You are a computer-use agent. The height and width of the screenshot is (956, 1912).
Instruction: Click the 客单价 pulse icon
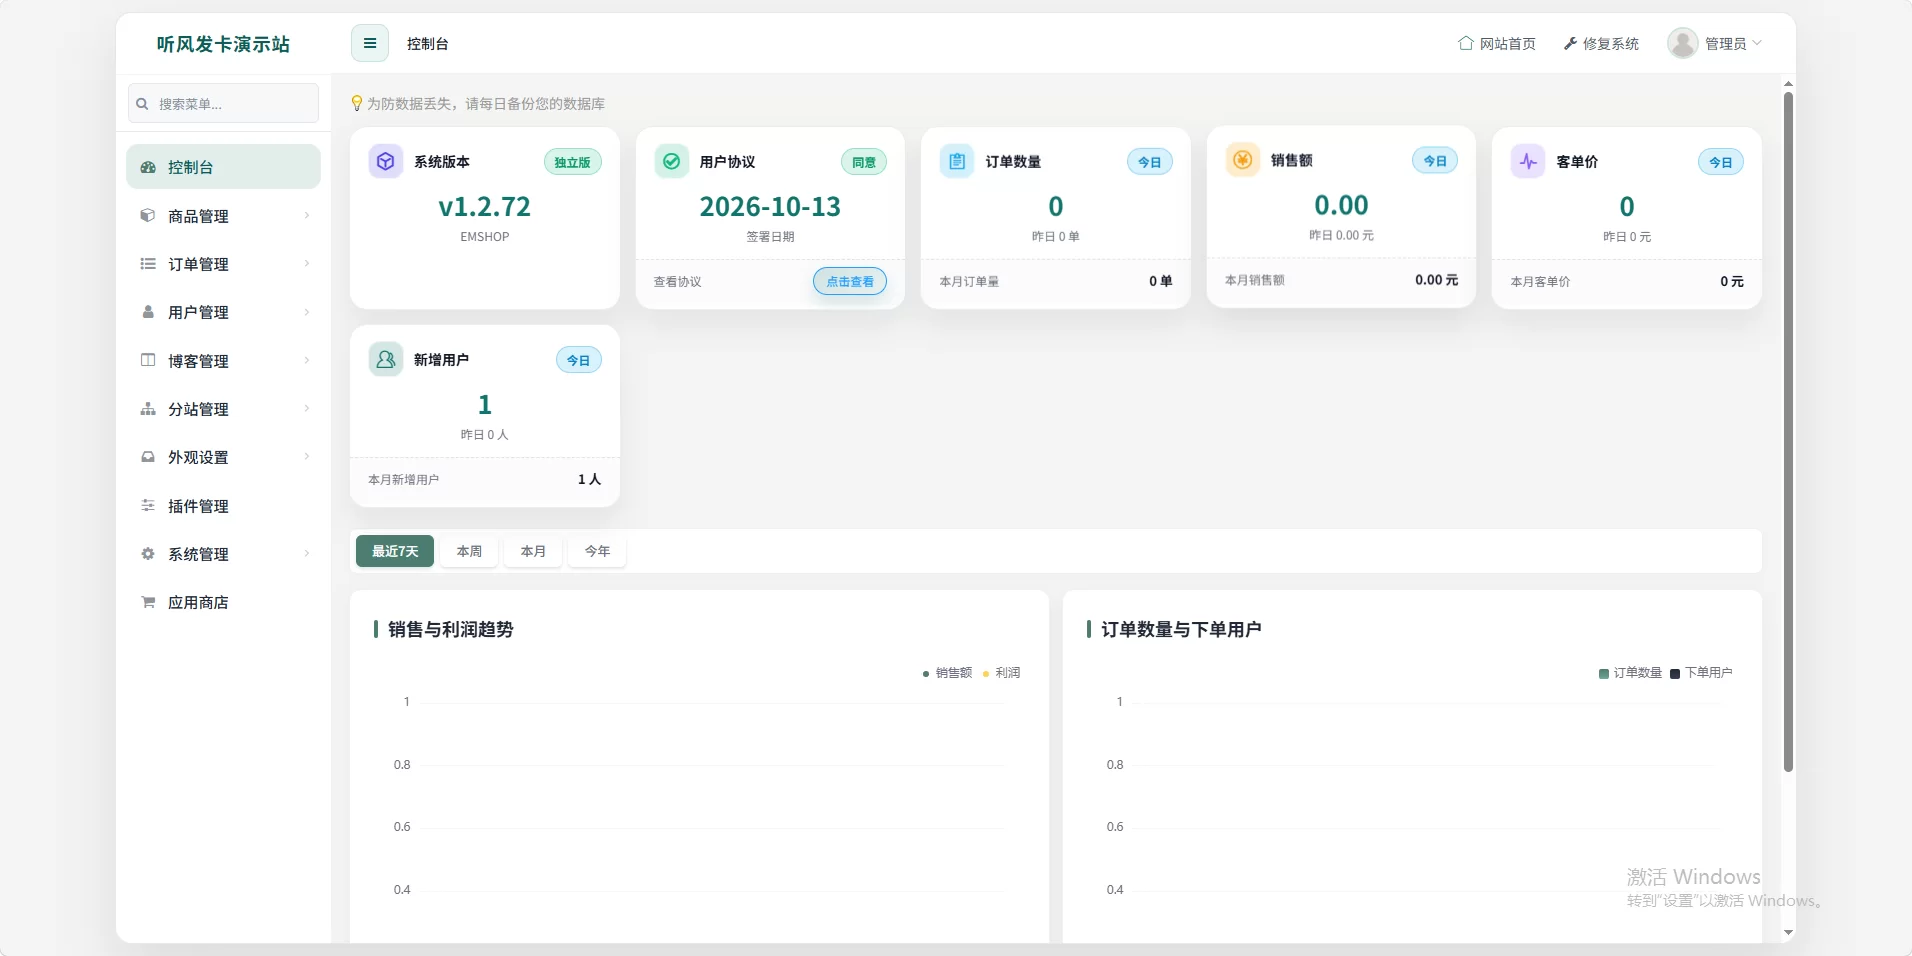tap(1528, 161)
